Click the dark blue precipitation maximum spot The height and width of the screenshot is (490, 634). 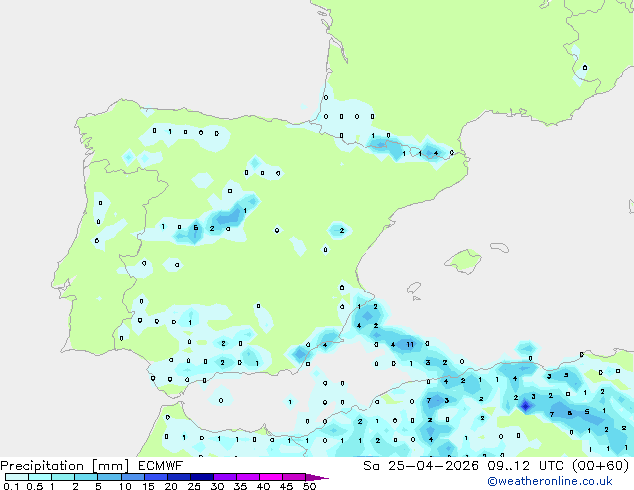click(525, 406)
